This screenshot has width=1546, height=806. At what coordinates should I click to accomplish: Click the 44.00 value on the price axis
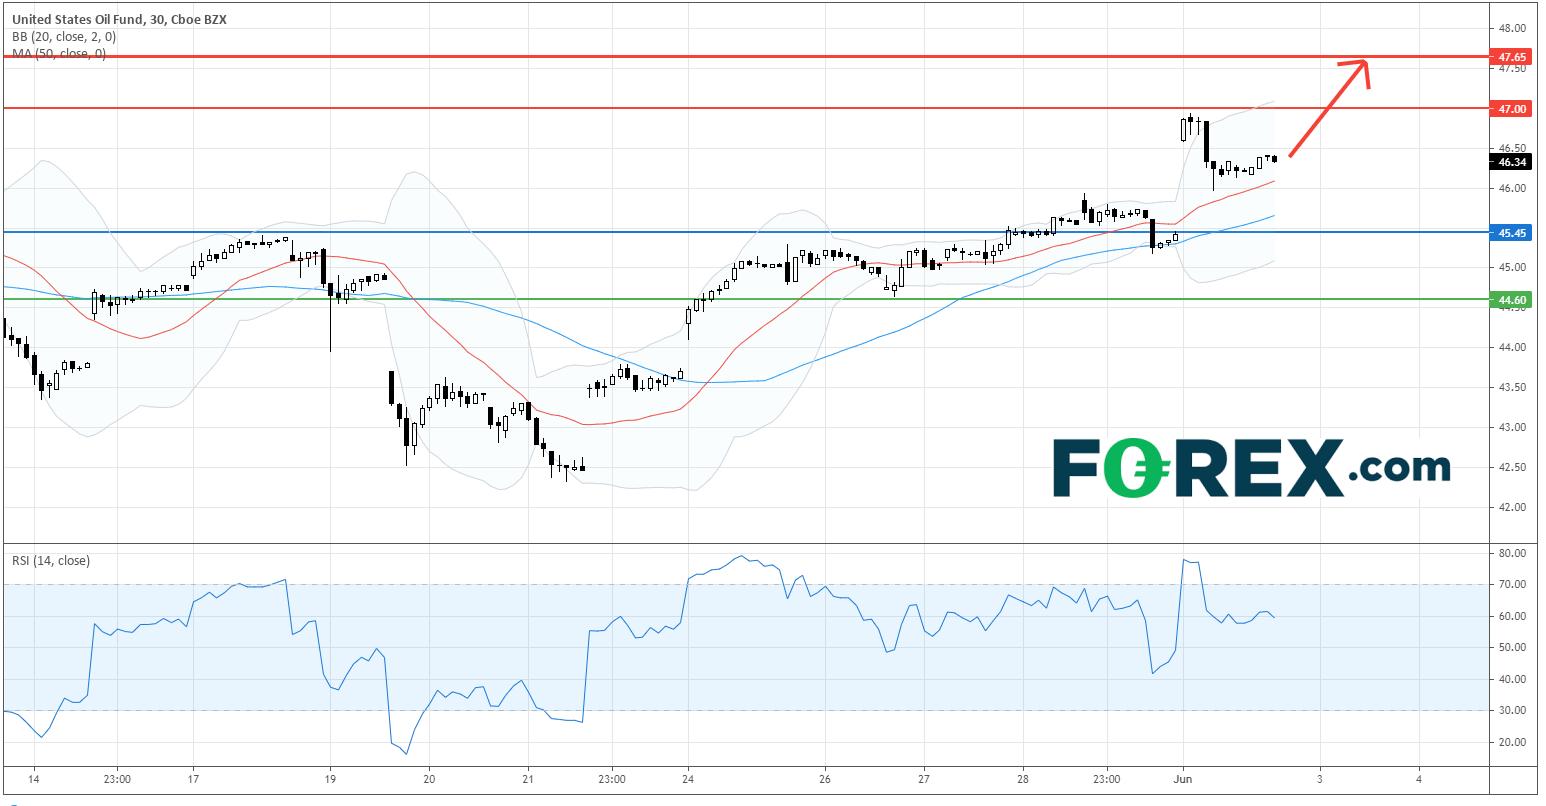coord(1512,347)
